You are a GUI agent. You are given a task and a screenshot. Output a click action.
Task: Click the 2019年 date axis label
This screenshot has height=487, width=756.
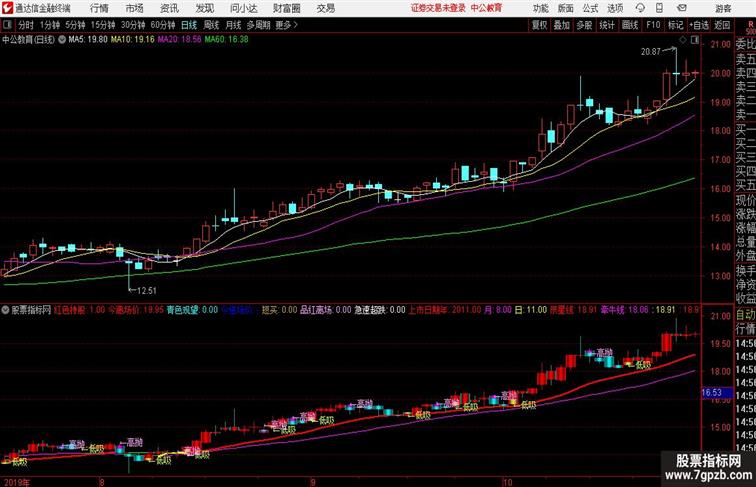pos(16,482)
